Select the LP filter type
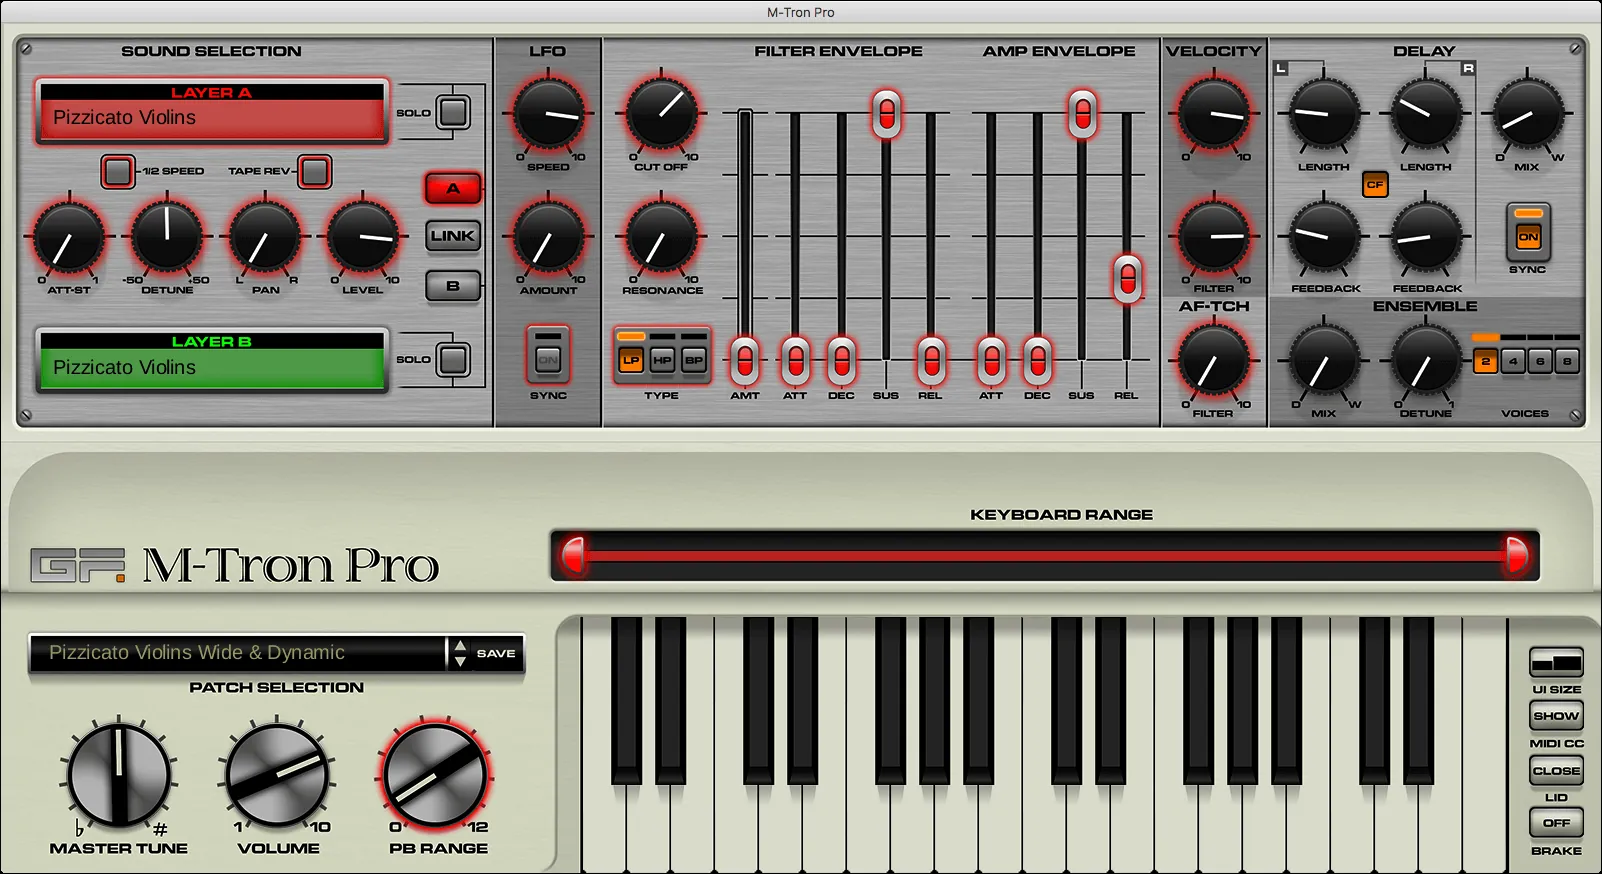 (631, 358)
